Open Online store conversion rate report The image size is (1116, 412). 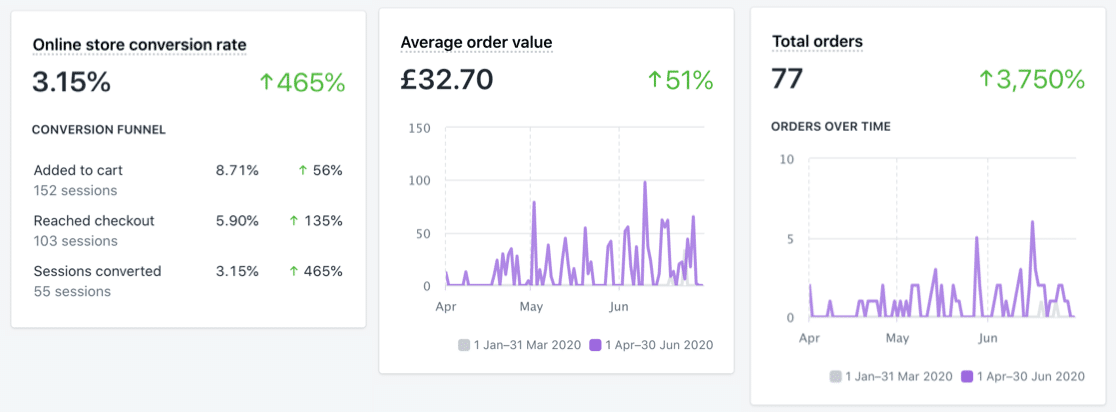(x=139, y=44)
